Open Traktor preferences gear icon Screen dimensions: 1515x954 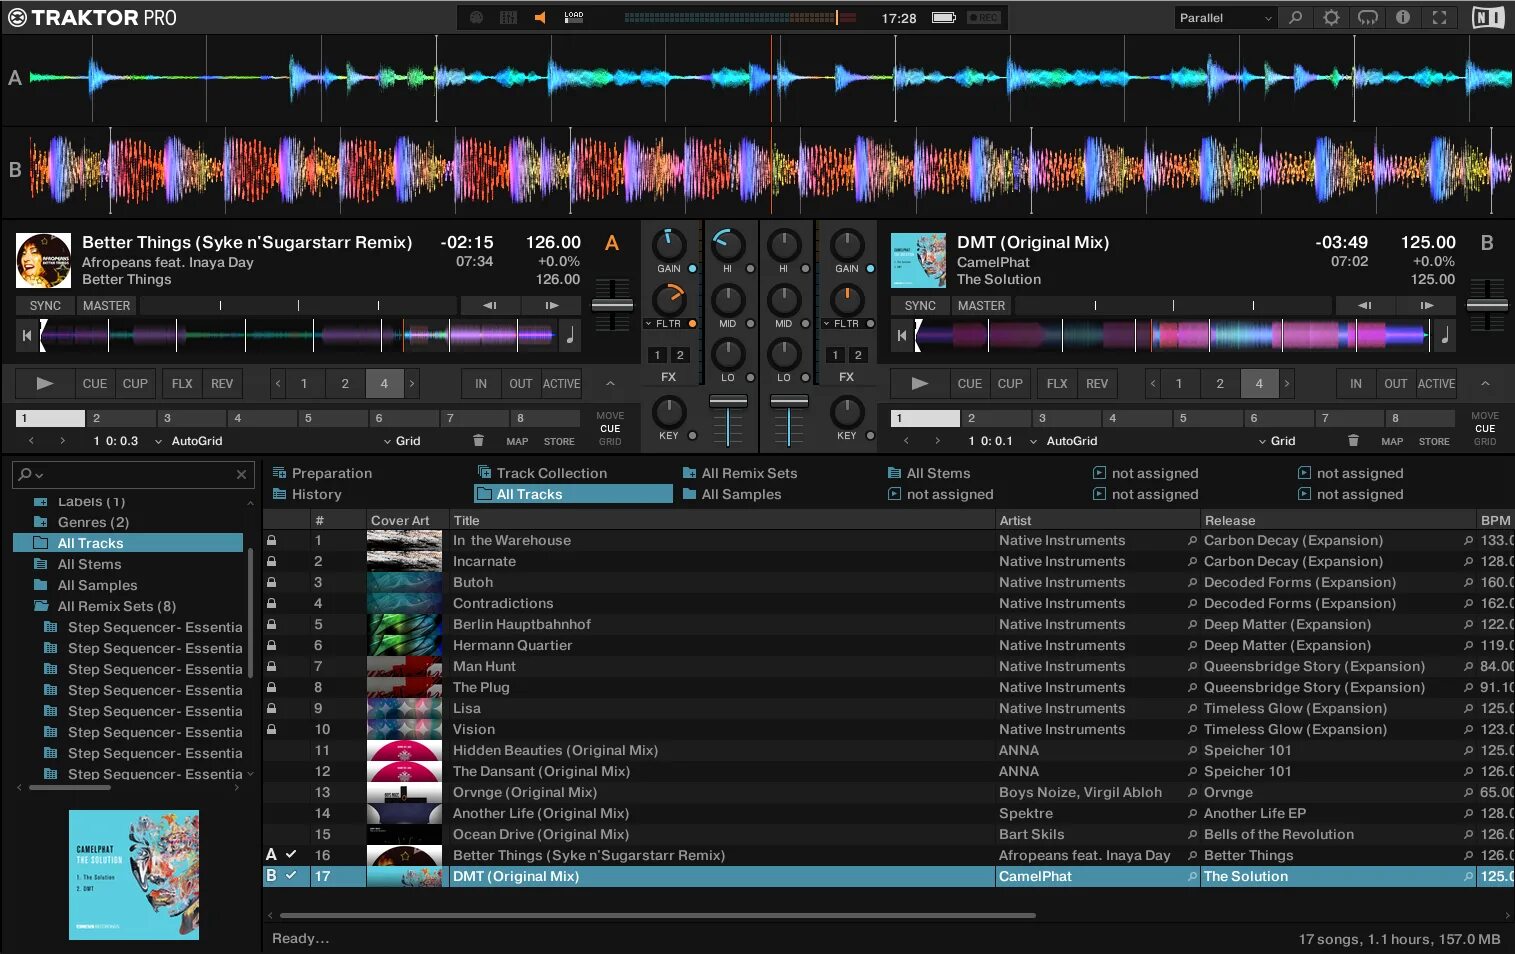click(1331, 17)
